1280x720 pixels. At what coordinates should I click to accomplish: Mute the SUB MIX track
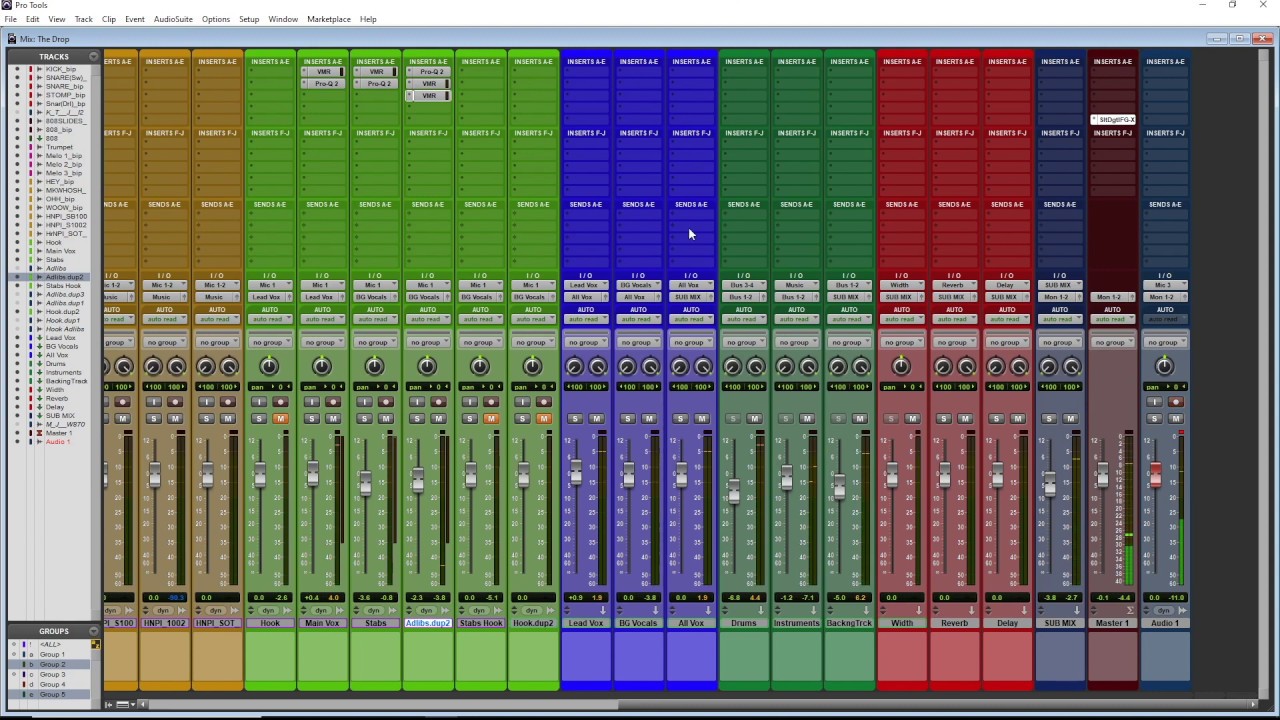1071,419
